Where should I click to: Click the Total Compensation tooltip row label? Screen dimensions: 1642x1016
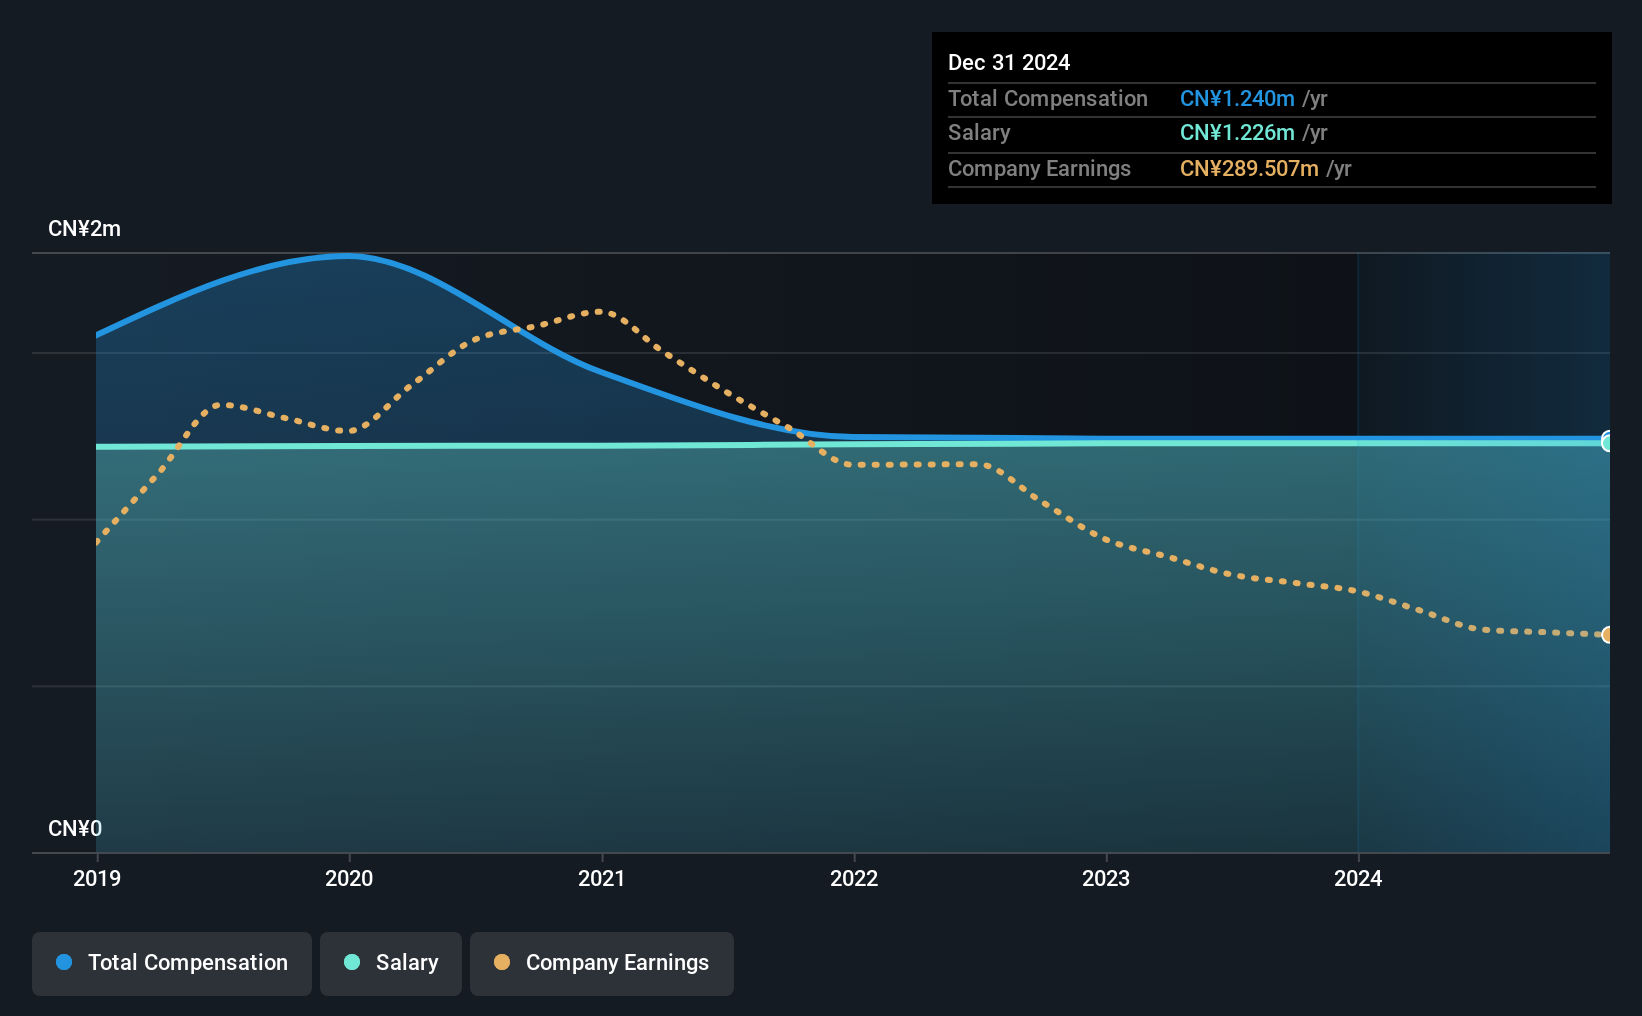[1048, 99]
